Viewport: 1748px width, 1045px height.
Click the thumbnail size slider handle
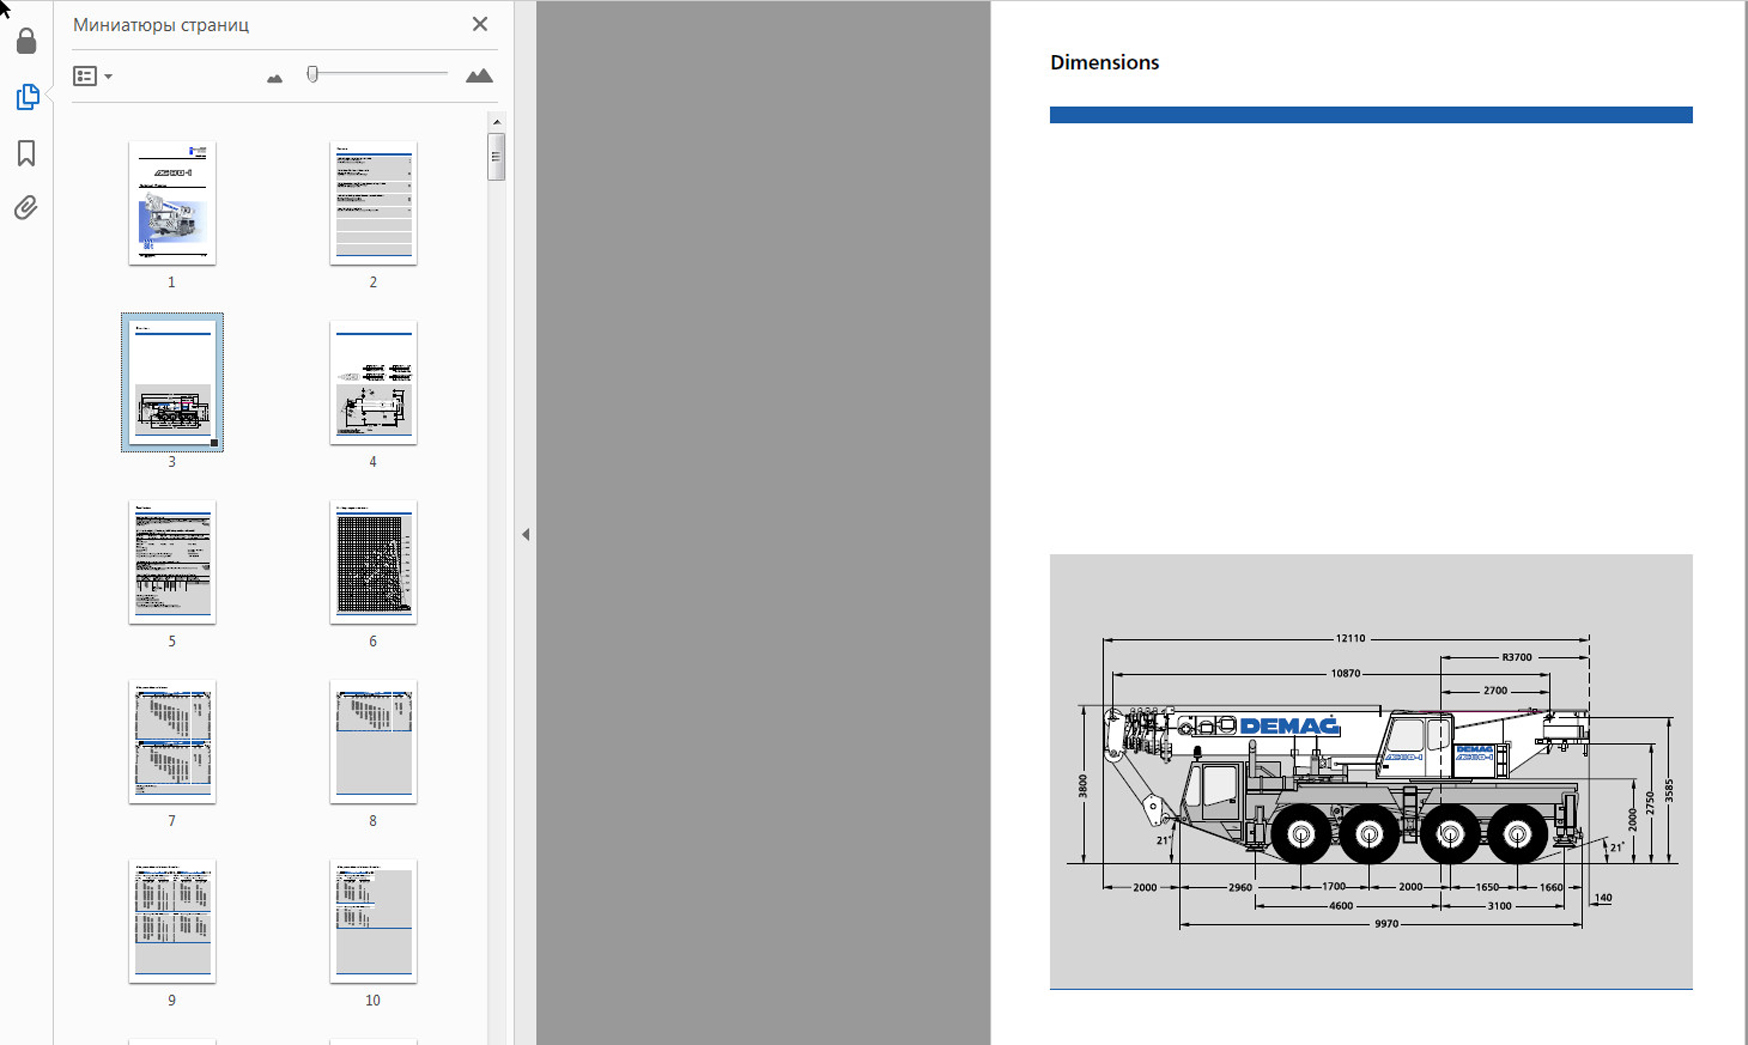pyautogui.click(x=313, y=74)
